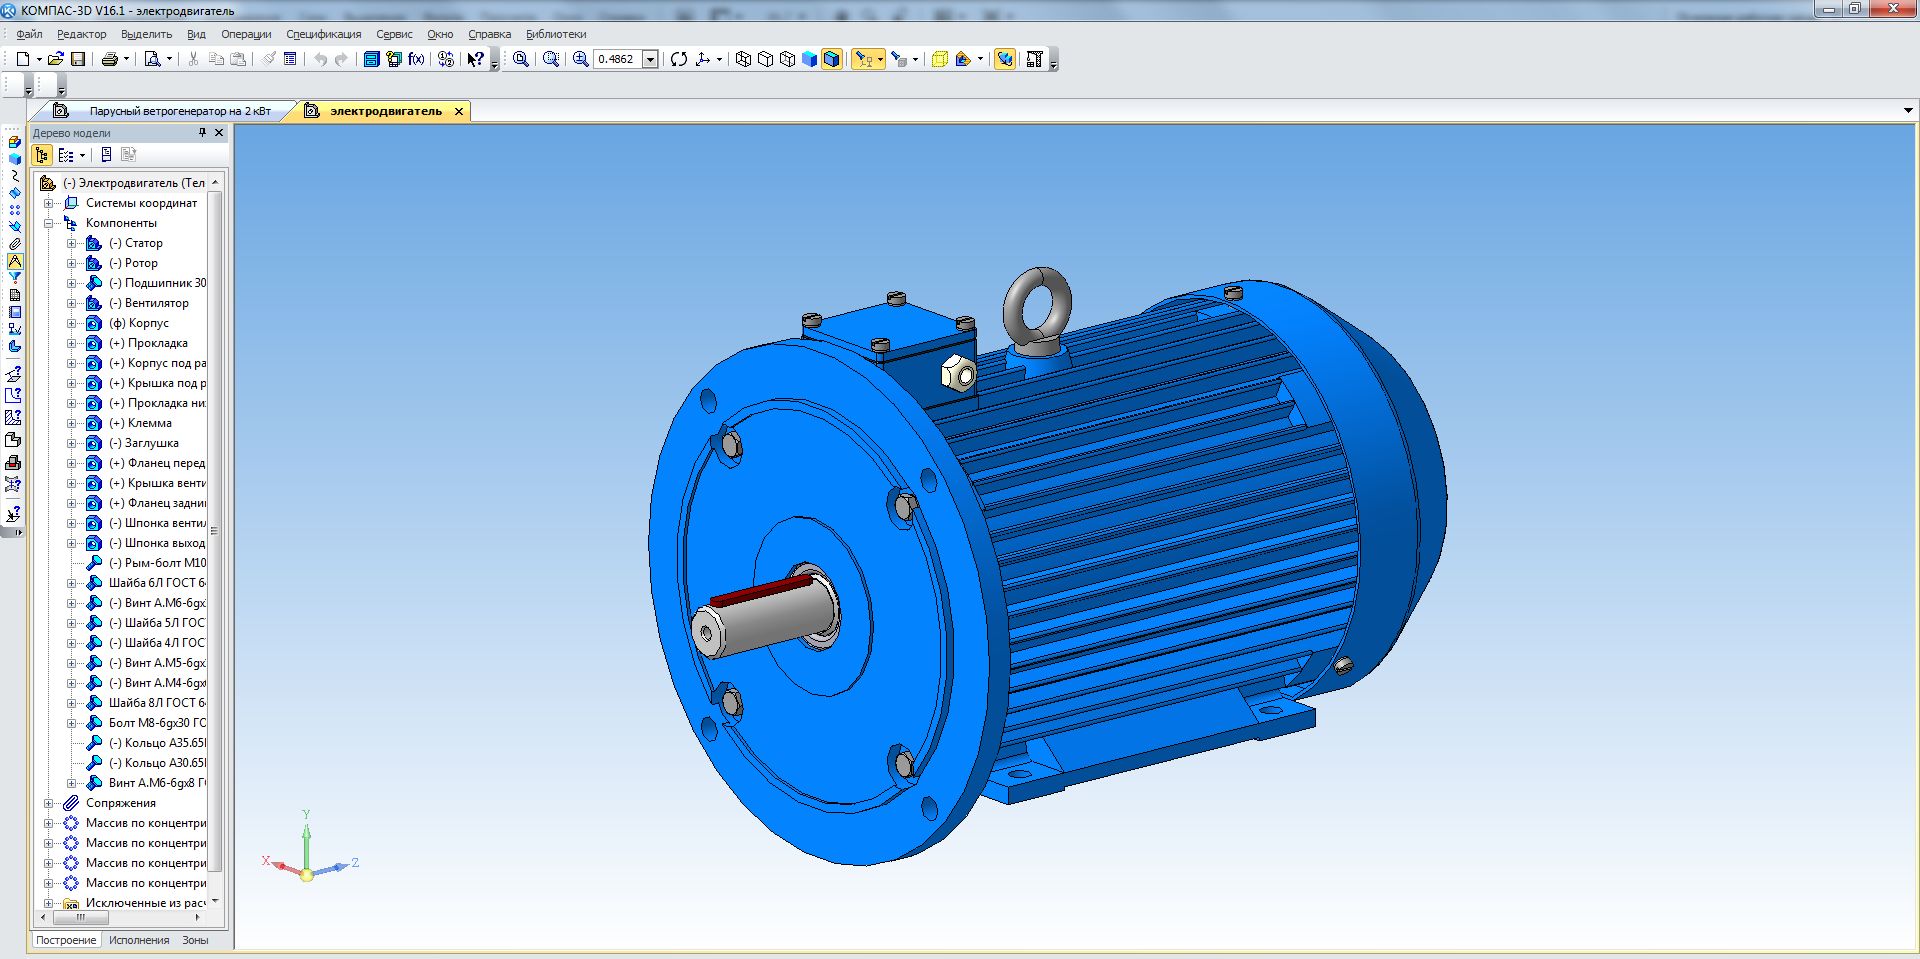Select the Построение tab

(x=66, y=940)
